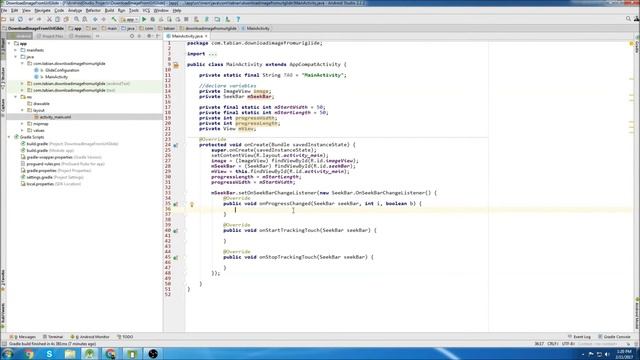The image size is (640, 360).
Task: Click the Paste toolbar icon
Action: tap(66, 19)
